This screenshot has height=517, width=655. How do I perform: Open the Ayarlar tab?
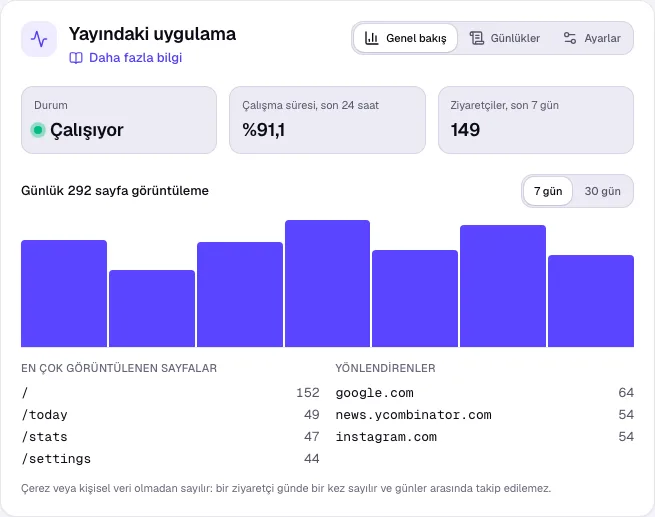point(592,38)
